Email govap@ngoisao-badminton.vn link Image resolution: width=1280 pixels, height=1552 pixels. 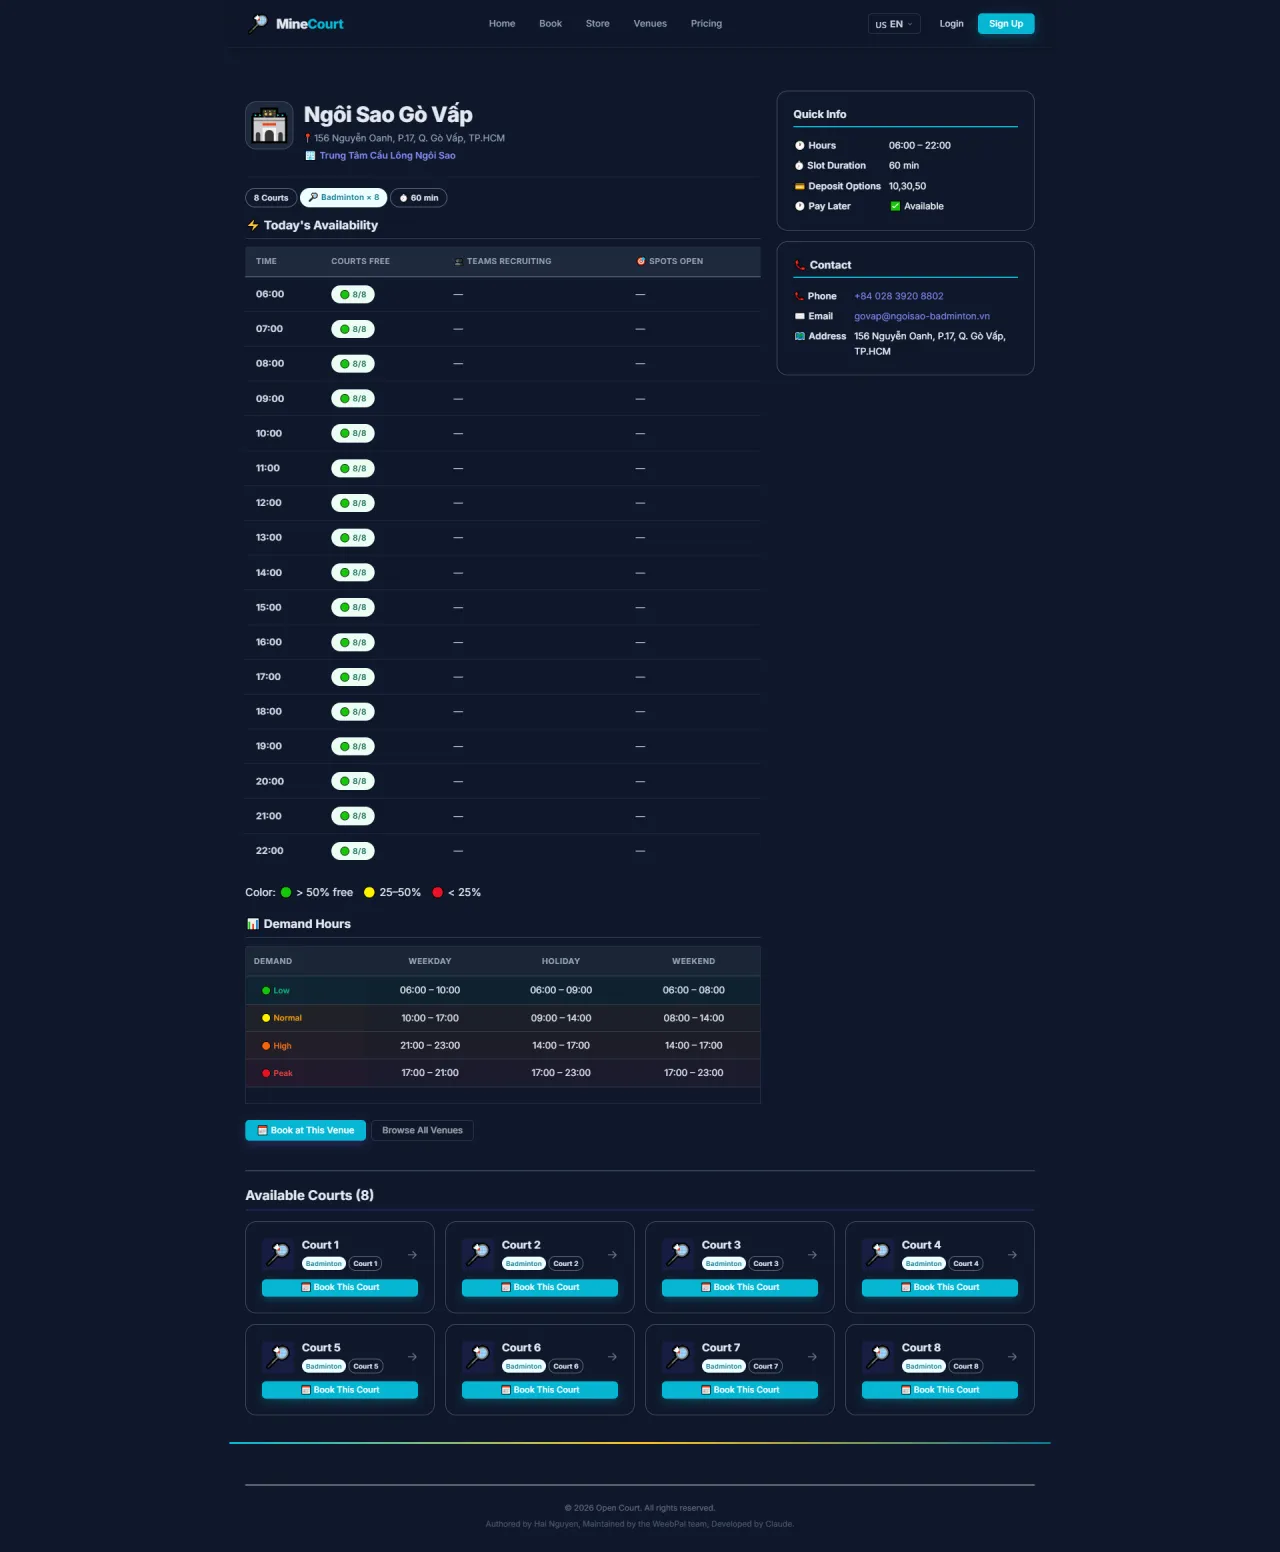[x=922, y=316]
